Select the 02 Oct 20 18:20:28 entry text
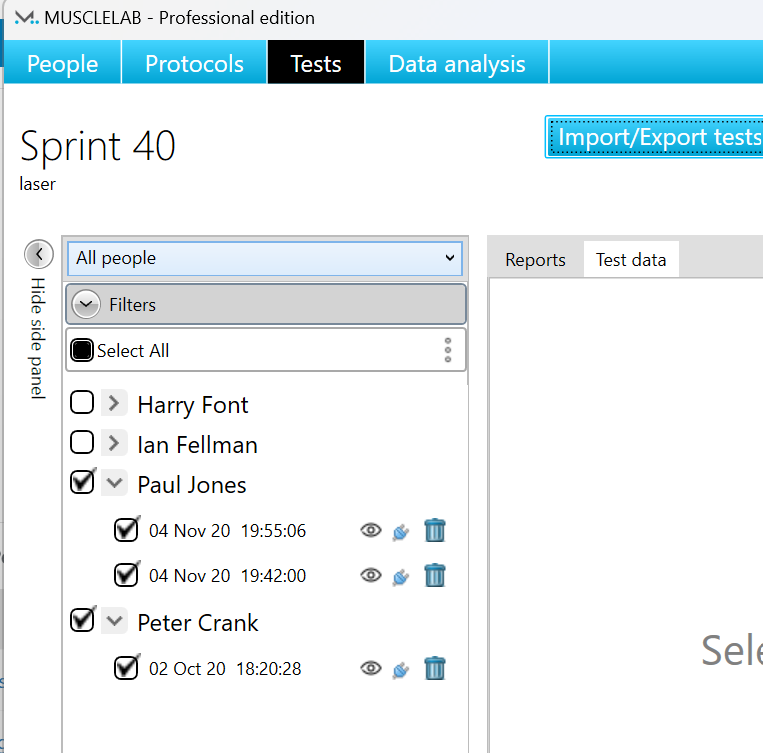Viewport: 763px width, 753px height. [225, 669]
